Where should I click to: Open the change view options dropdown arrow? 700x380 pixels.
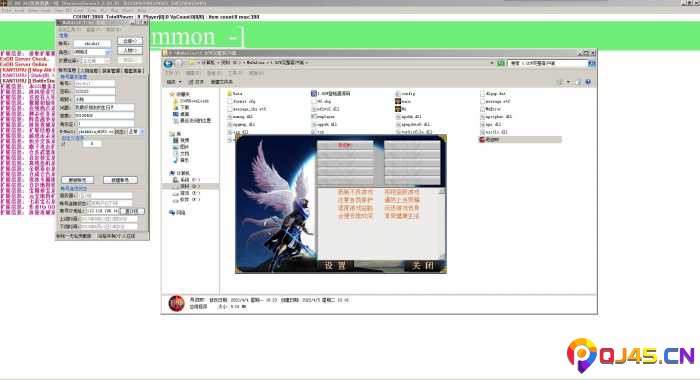pyautogui.click(x=568, y=82)
